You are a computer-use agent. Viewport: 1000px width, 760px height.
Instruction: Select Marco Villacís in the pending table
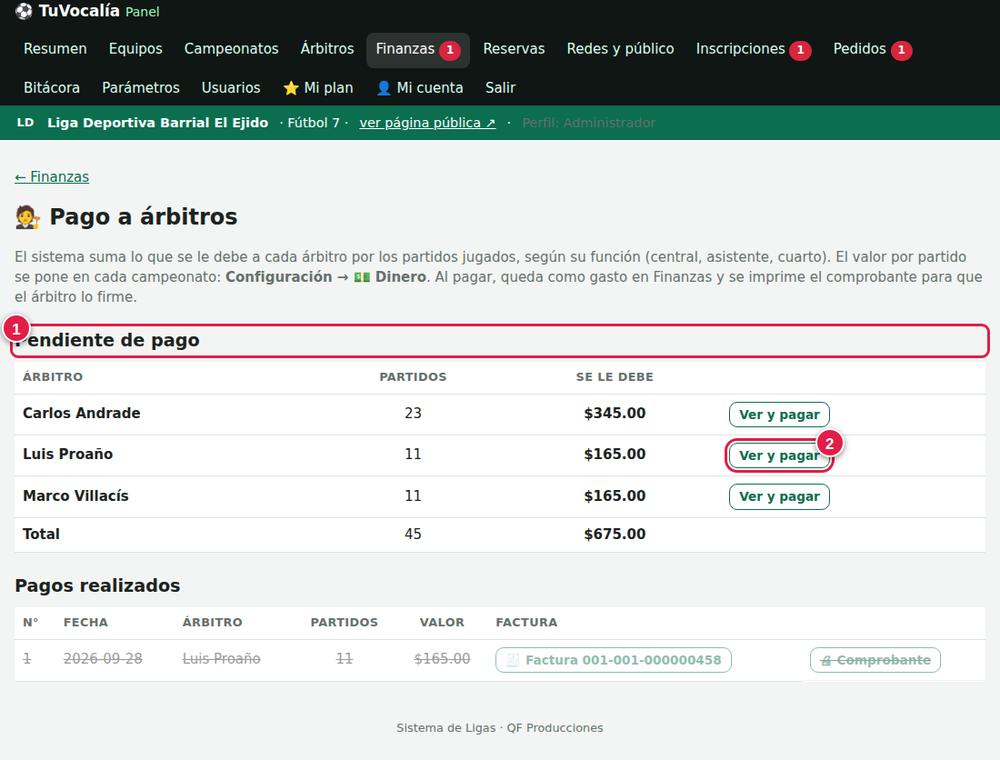click(76, 496)
